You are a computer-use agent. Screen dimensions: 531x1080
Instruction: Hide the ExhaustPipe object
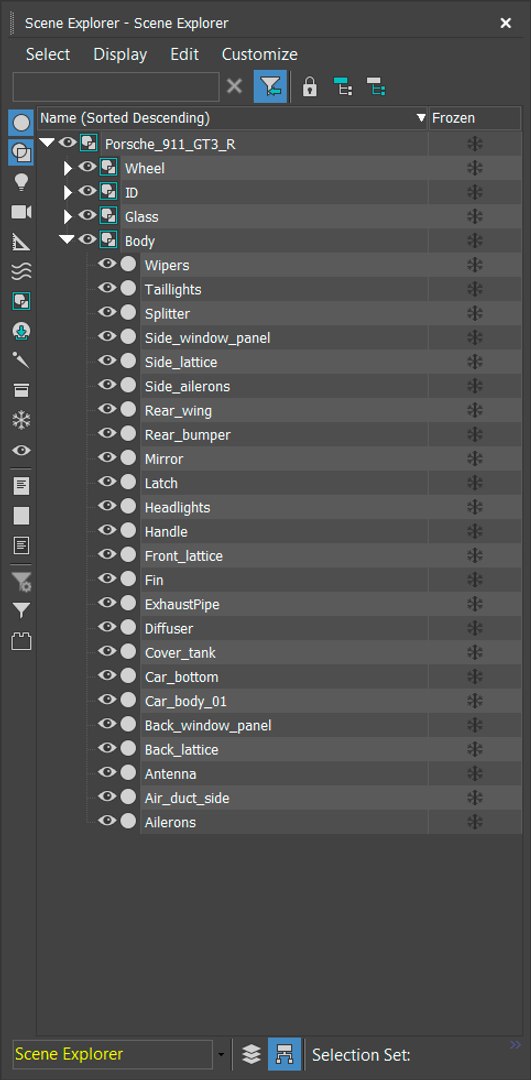coord(106,603)
